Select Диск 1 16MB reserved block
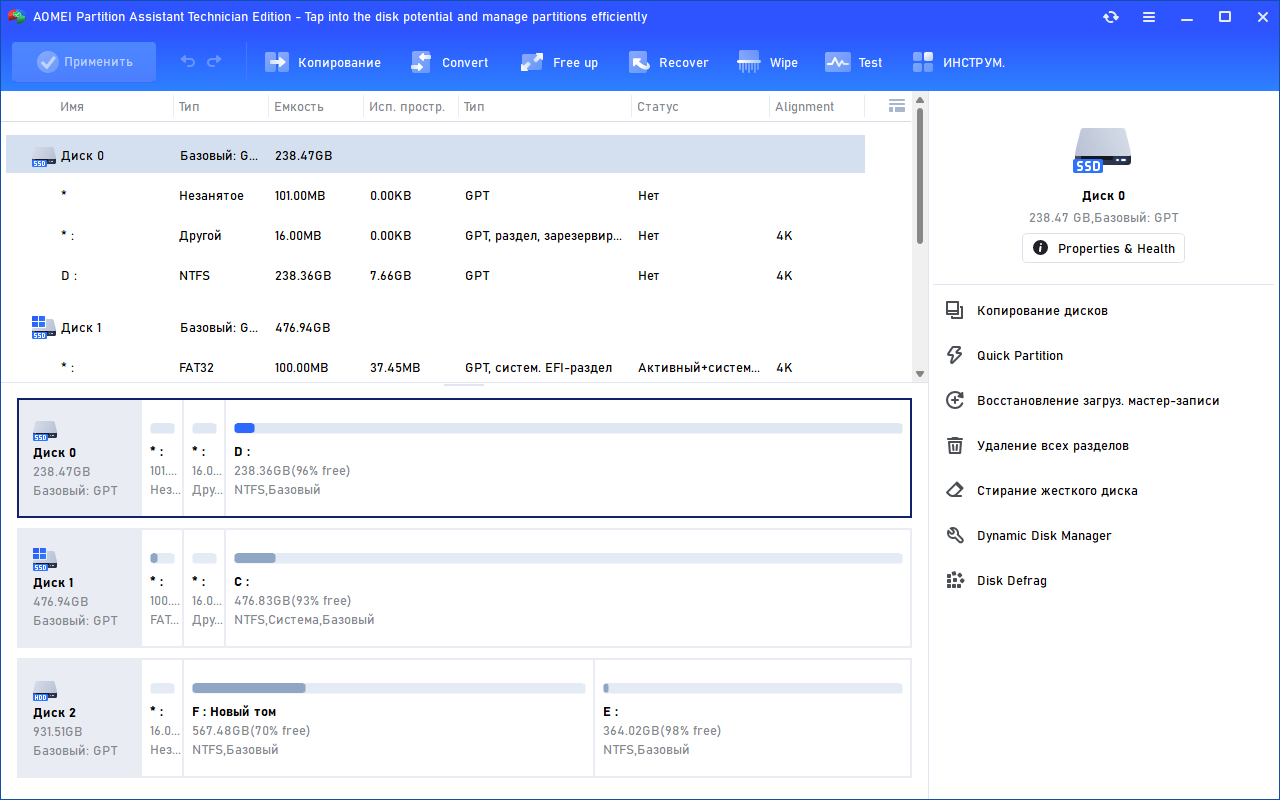The image size is (1280, 800). click(x=204, y=588)
